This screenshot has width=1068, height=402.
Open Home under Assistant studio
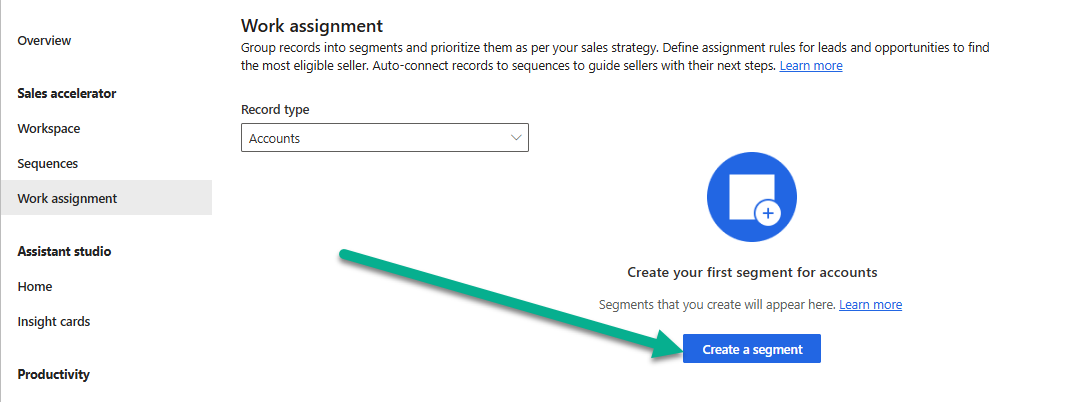34,286
